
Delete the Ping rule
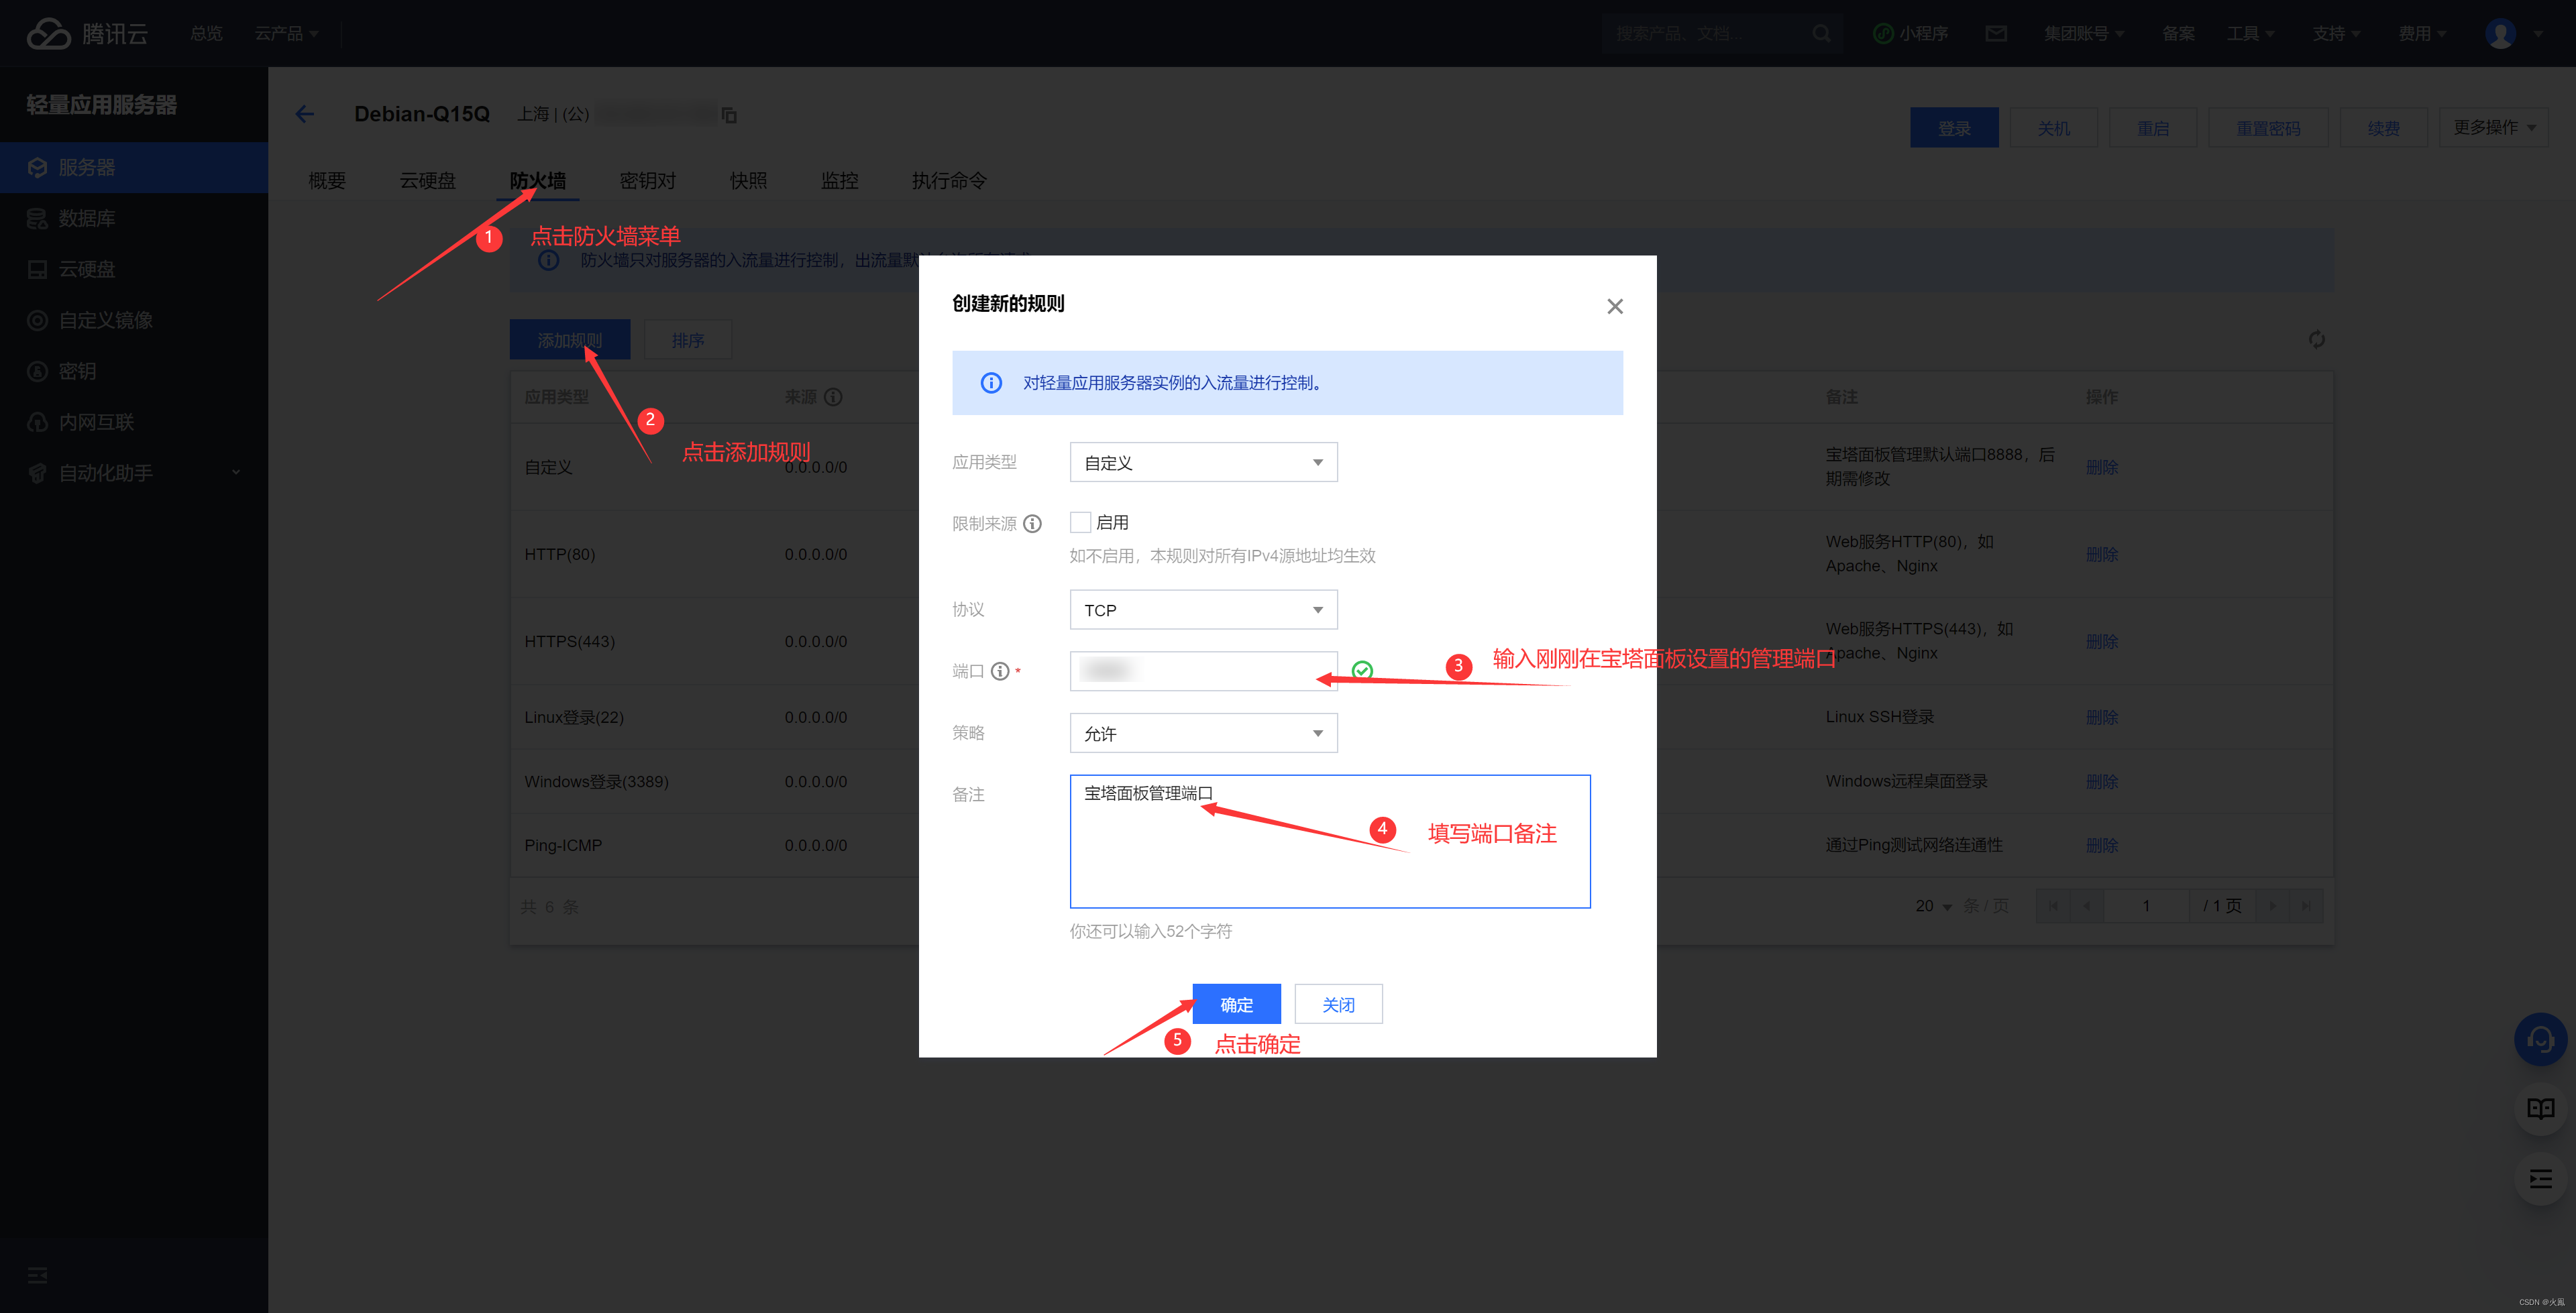[x=2101, y=845]
